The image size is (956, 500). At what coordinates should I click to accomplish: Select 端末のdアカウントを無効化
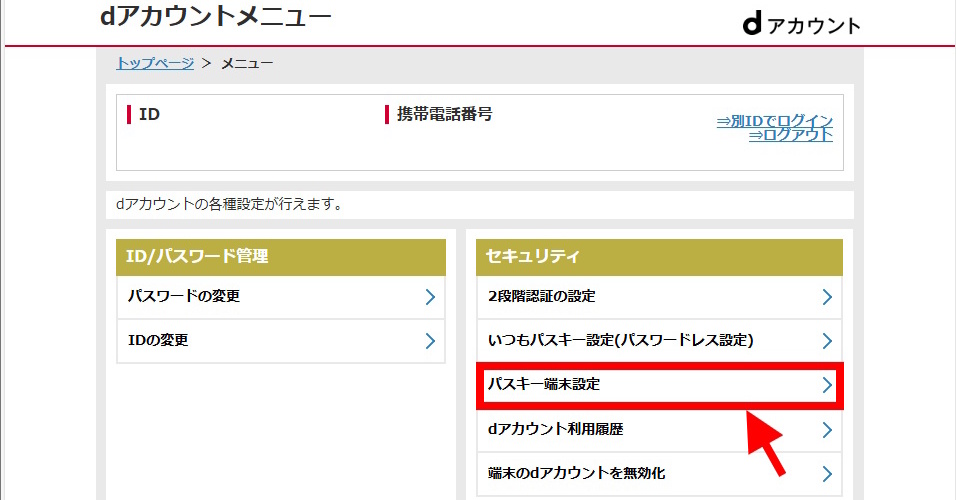(576, 473)
